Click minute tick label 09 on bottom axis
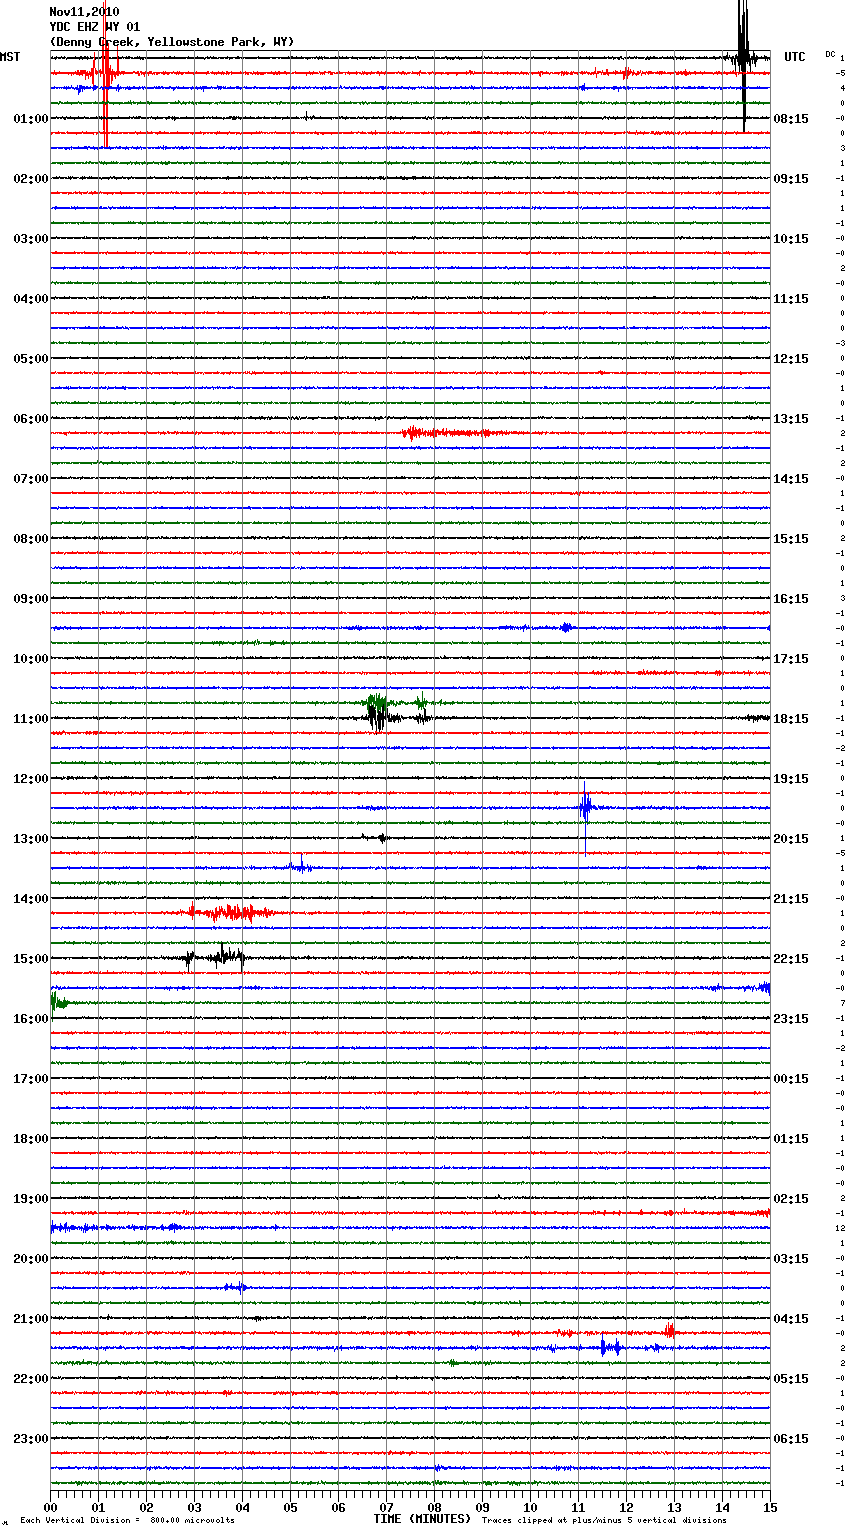 (x=483, y=1507)
